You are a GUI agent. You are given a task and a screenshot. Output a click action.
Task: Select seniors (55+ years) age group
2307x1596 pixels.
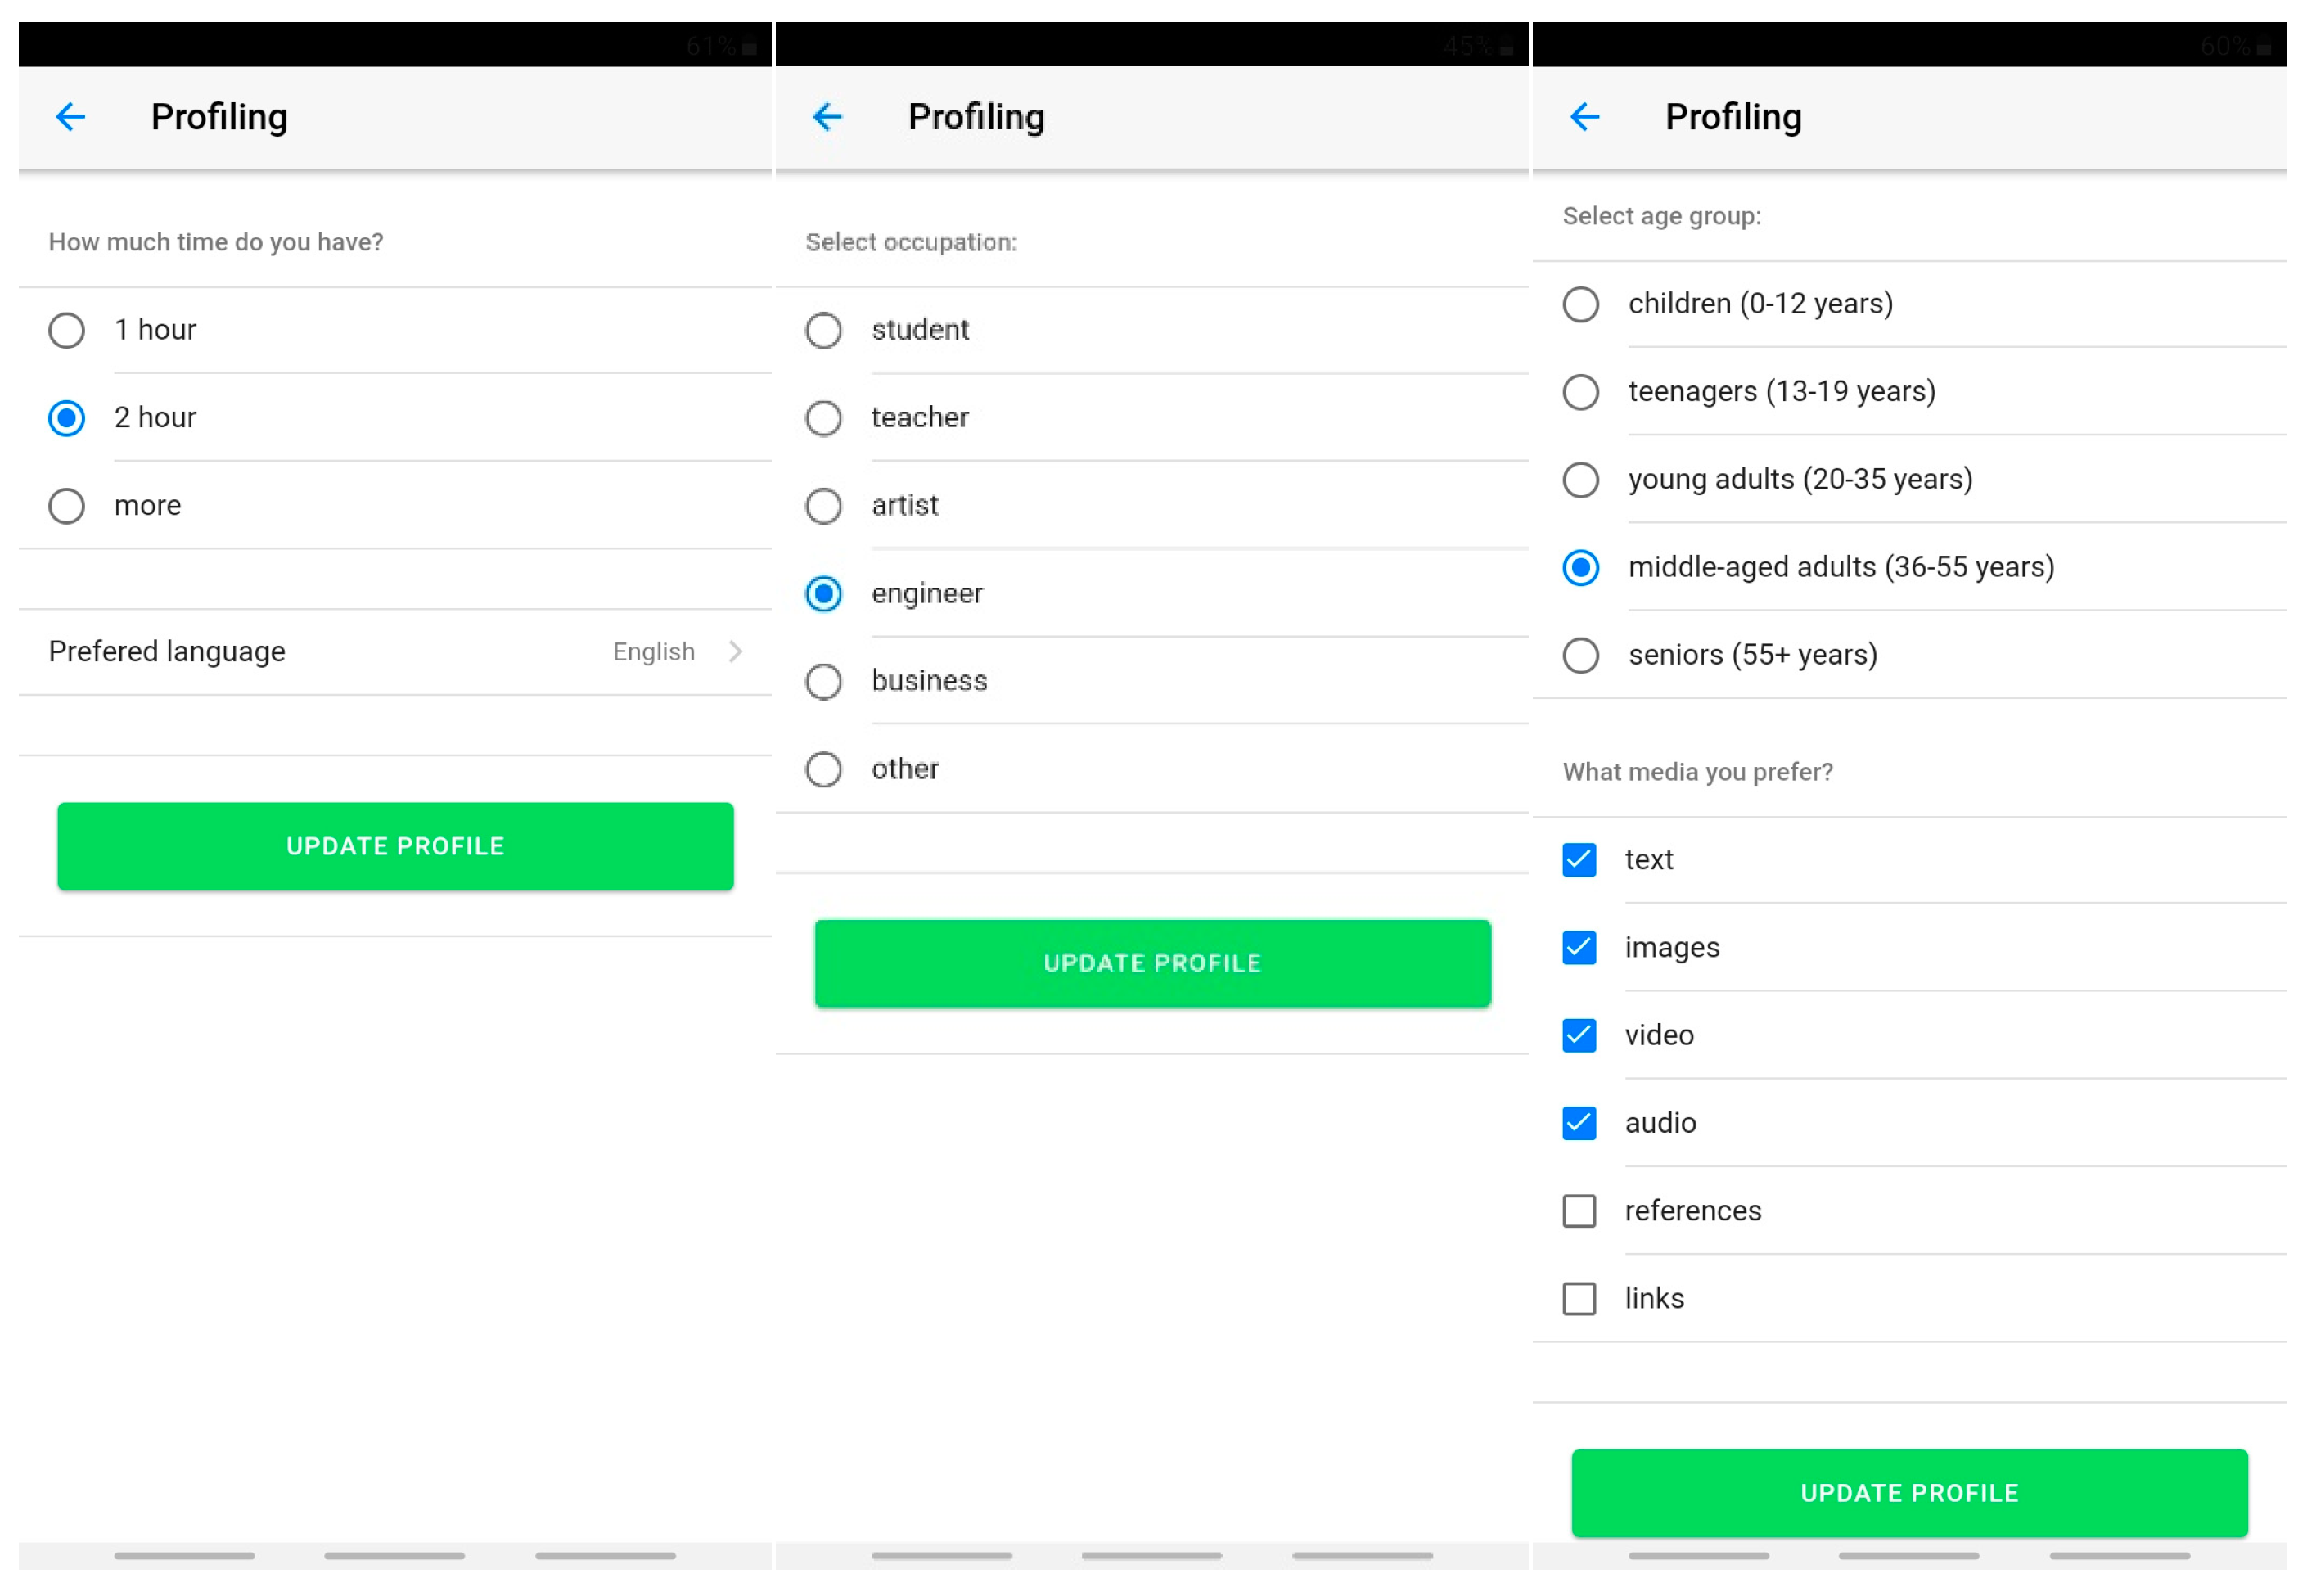click(1580, 655)
